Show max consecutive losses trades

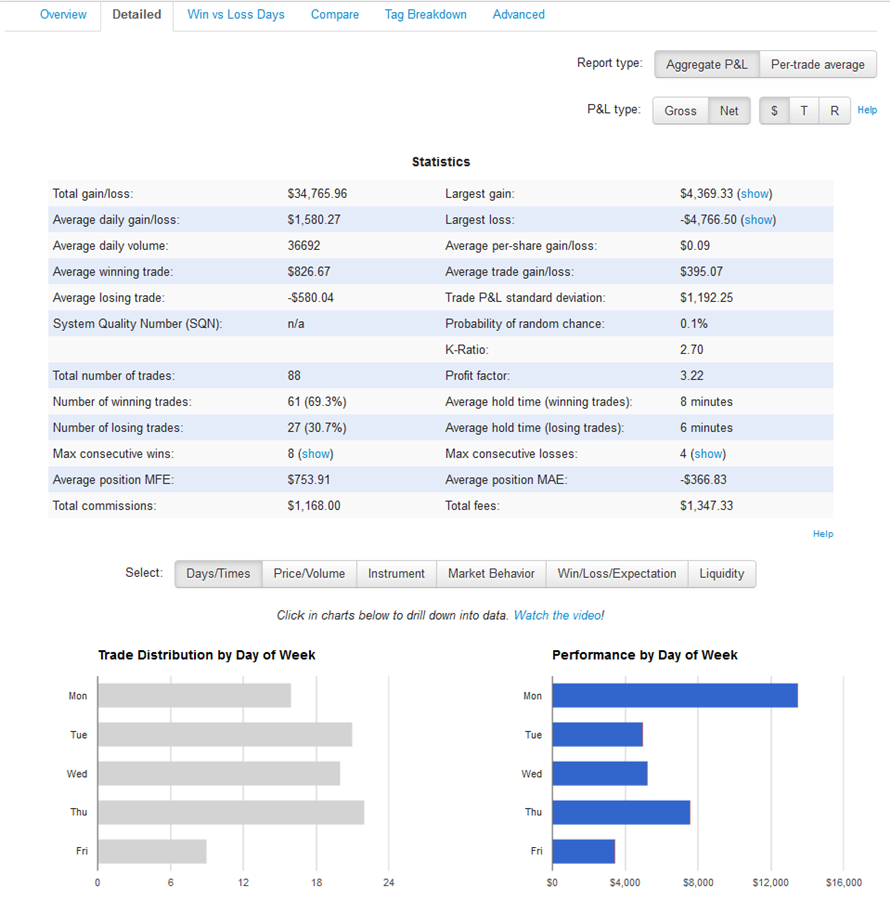pyautogui.click(x=709, y=454)
